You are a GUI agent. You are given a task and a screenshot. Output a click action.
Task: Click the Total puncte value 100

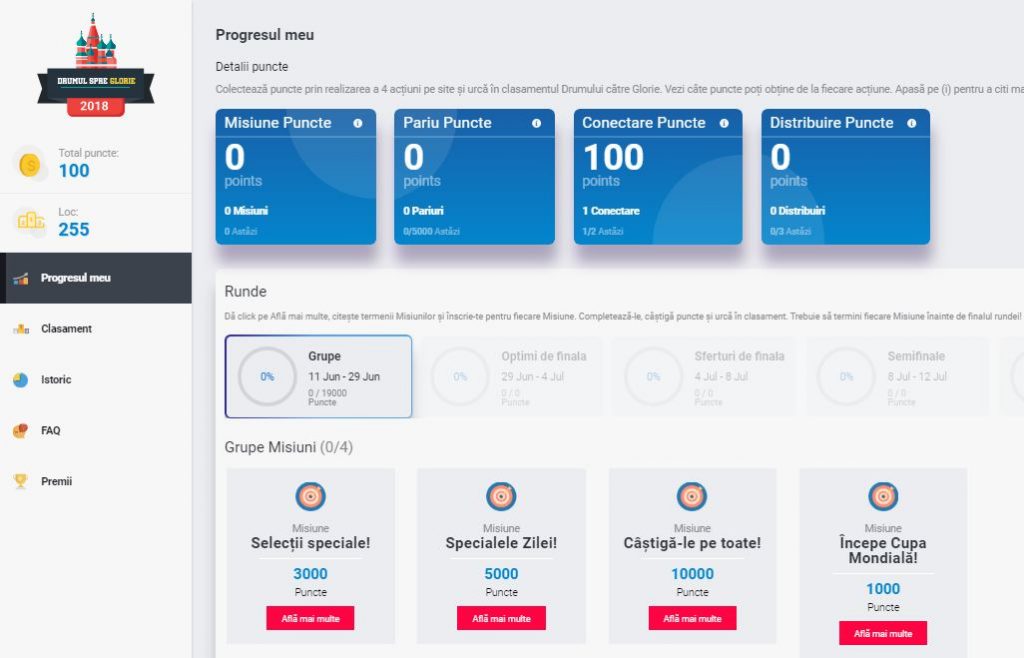[x=74, y=171]
